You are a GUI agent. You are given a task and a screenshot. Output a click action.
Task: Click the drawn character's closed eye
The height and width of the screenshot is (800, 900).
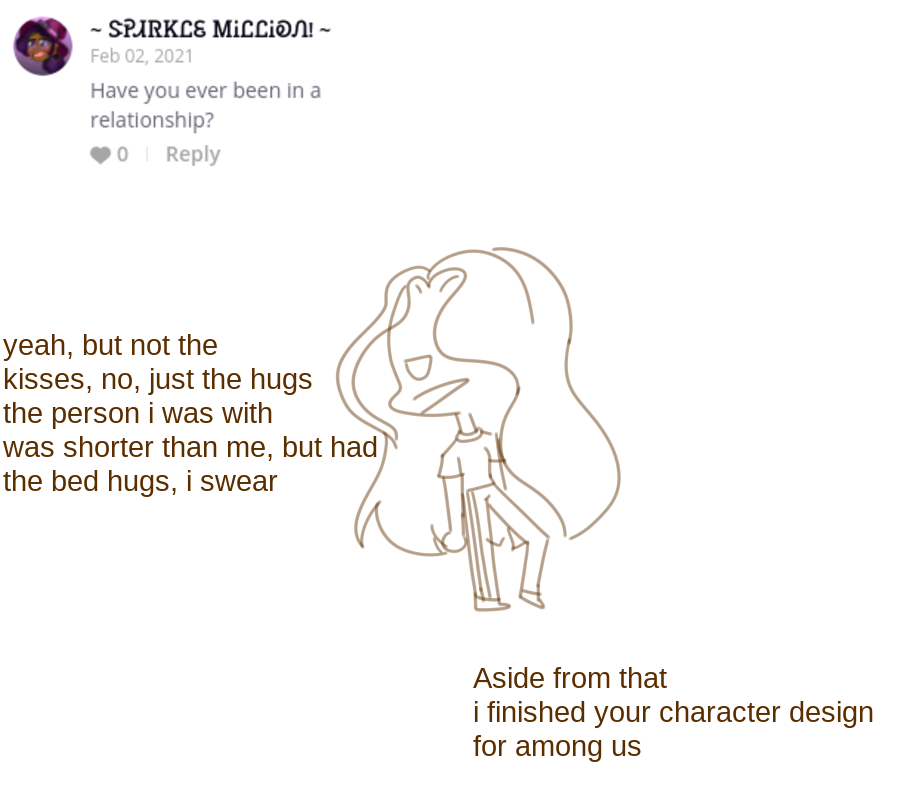[x=417, y=368]
